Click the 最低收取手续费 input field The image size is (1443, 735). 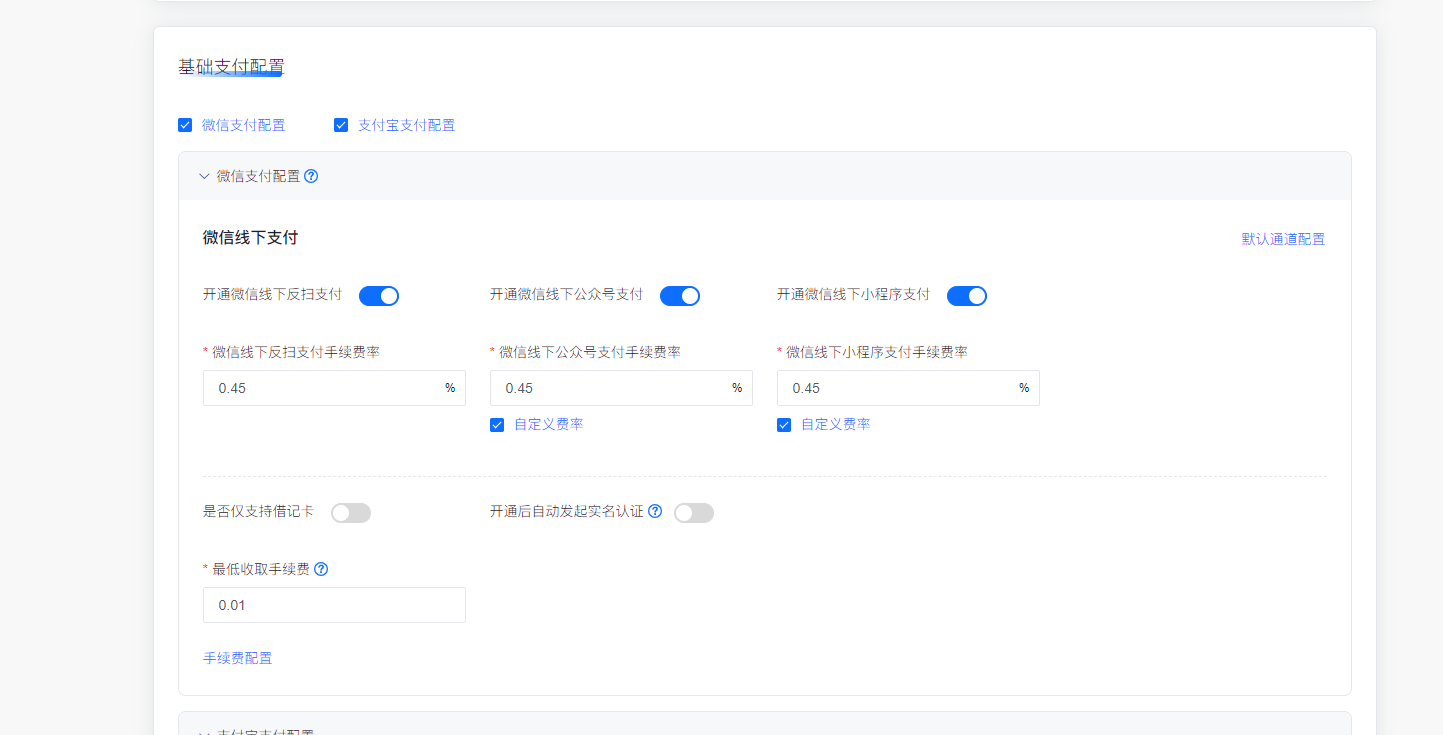pyautogui.click(x=334, y=605)
